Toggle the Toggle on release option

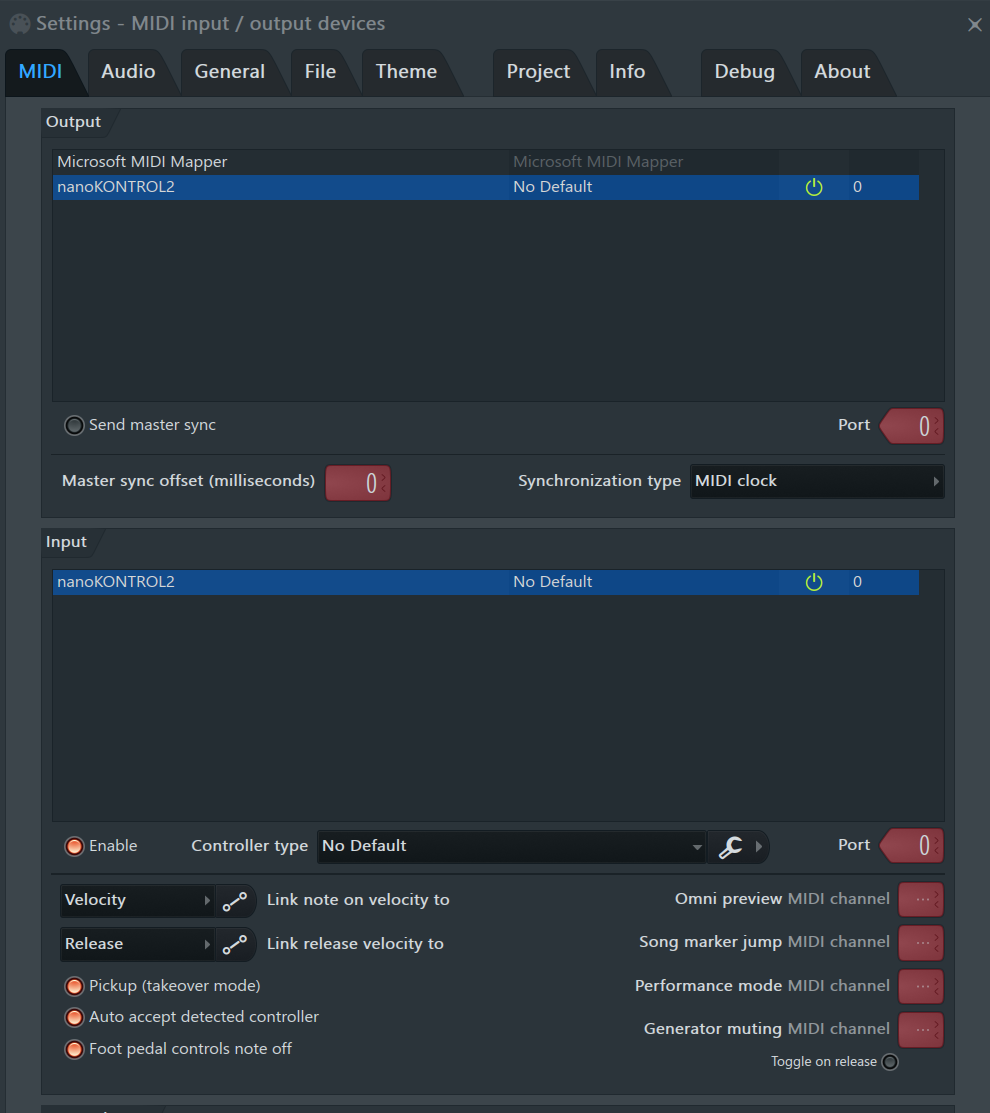tap(889, 1062)
